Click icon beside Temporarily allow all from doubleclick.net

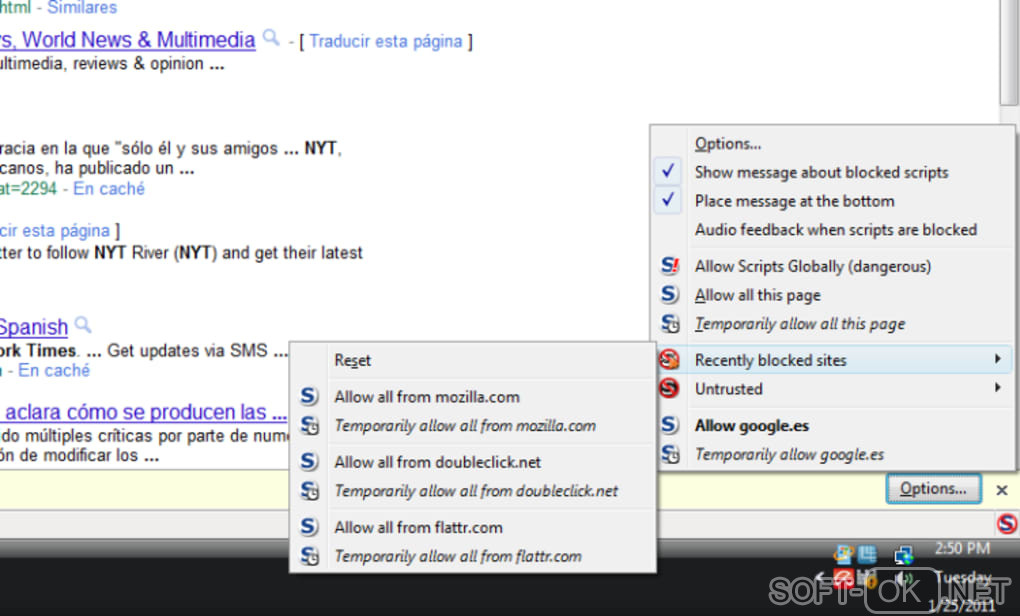(310, 490)
